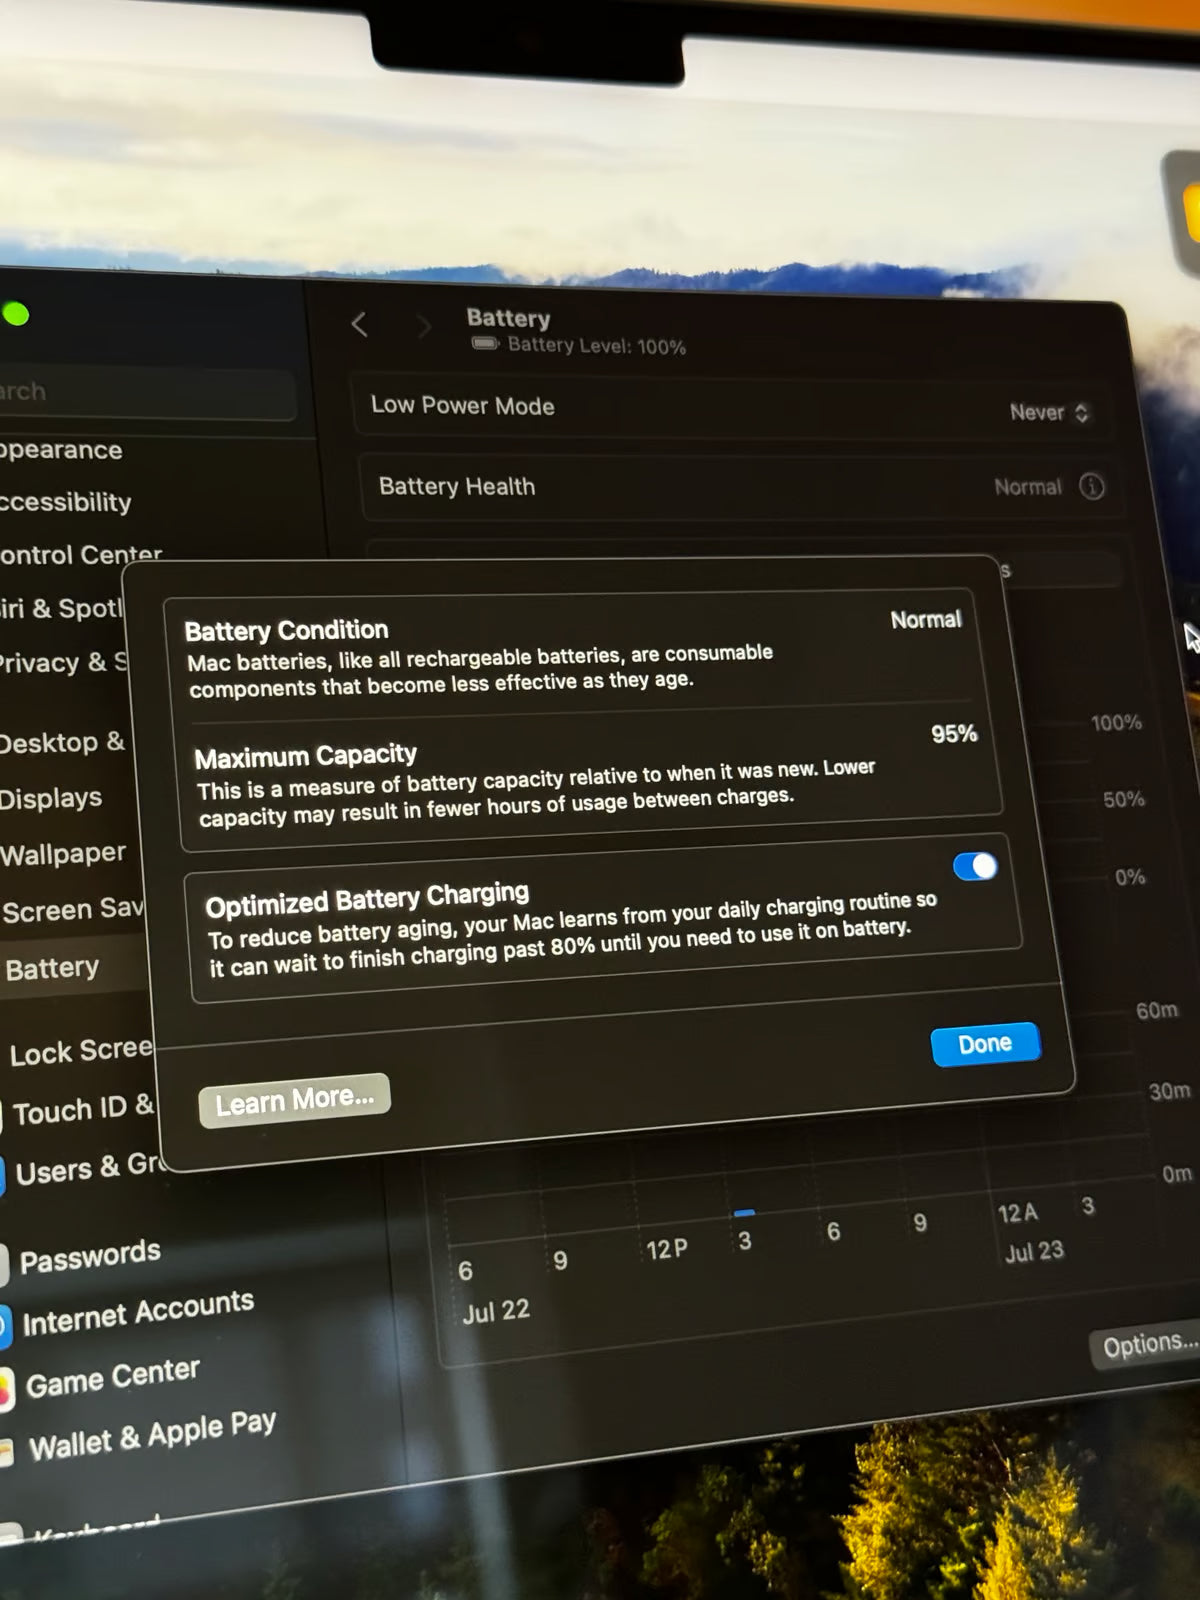Screen dimensions: 1200x1600
Task: Click the Done button in battery dialog
Action: [x=985, y=1044]
